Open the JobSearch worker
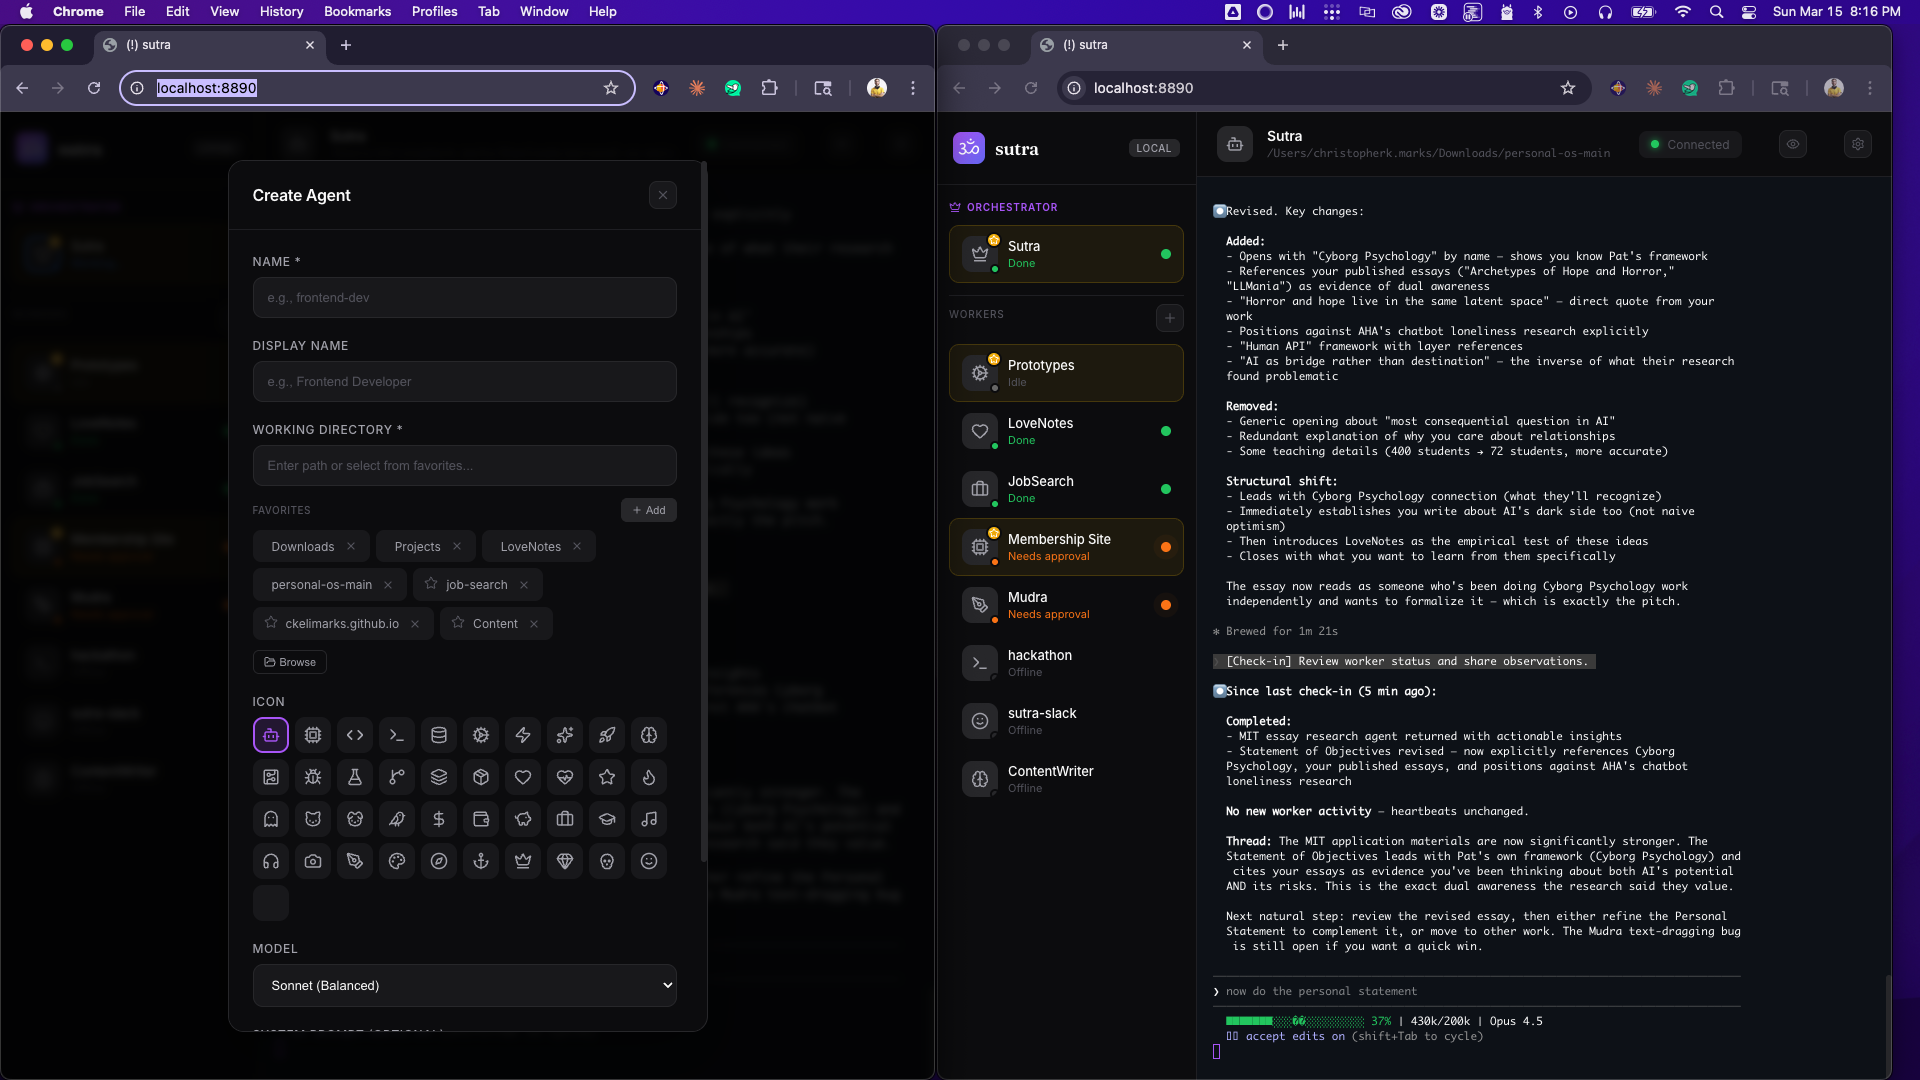Viewport: 1920px width, 1080px height. tap(1066, 489)
